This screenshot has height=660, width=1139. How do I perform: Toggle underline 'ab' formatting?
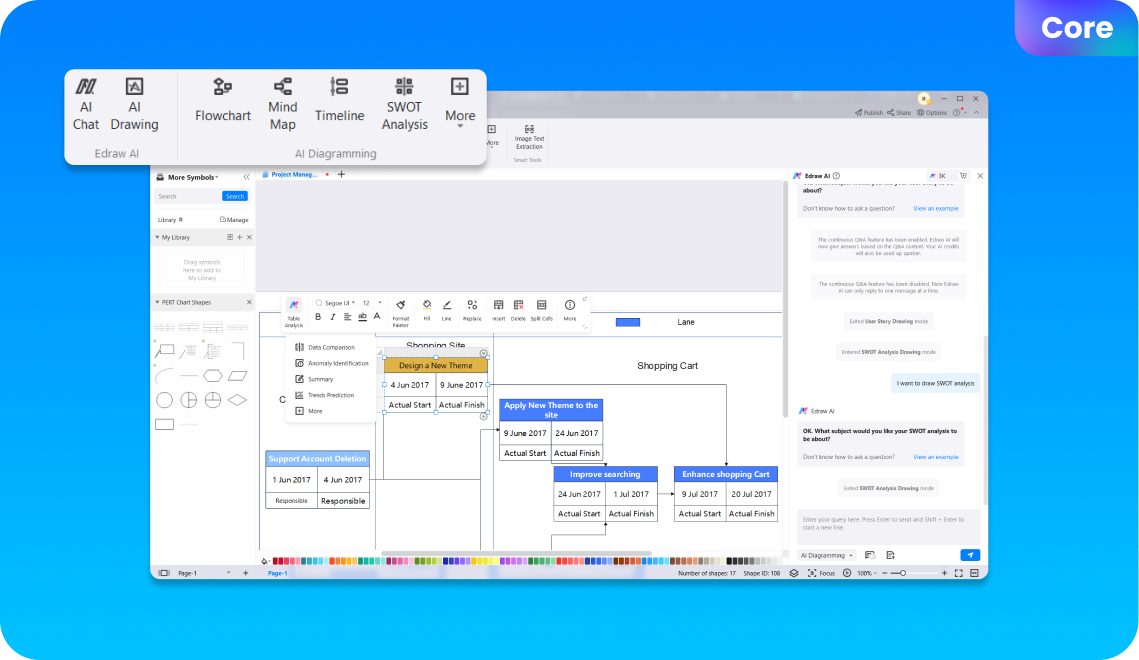362,317
